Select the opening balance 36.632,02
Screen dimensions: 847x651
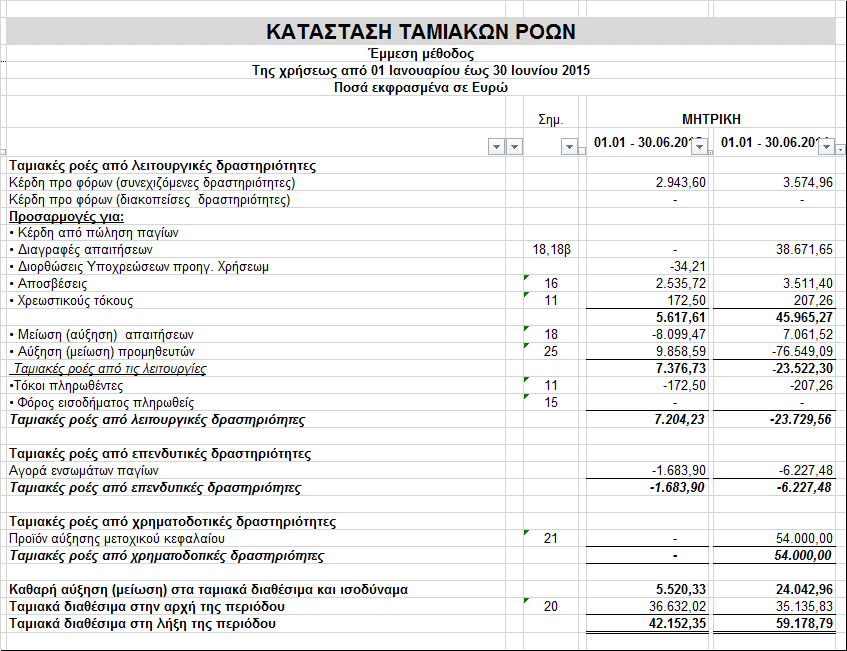point(677,607)
